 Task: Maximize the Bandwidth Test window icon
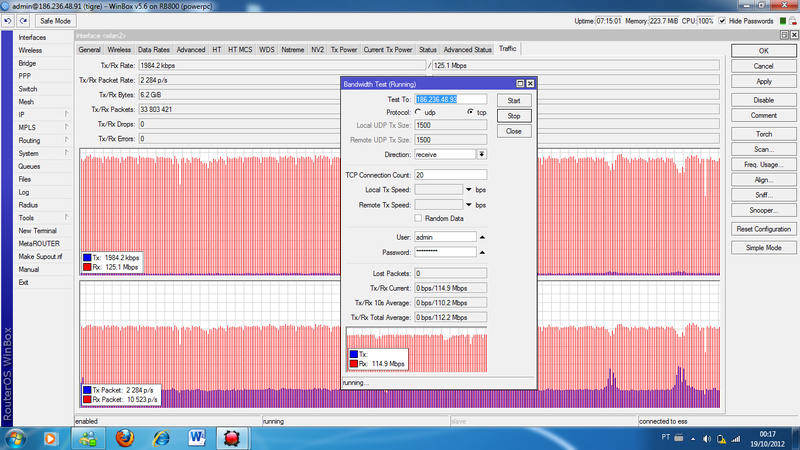tap(520, 84)
